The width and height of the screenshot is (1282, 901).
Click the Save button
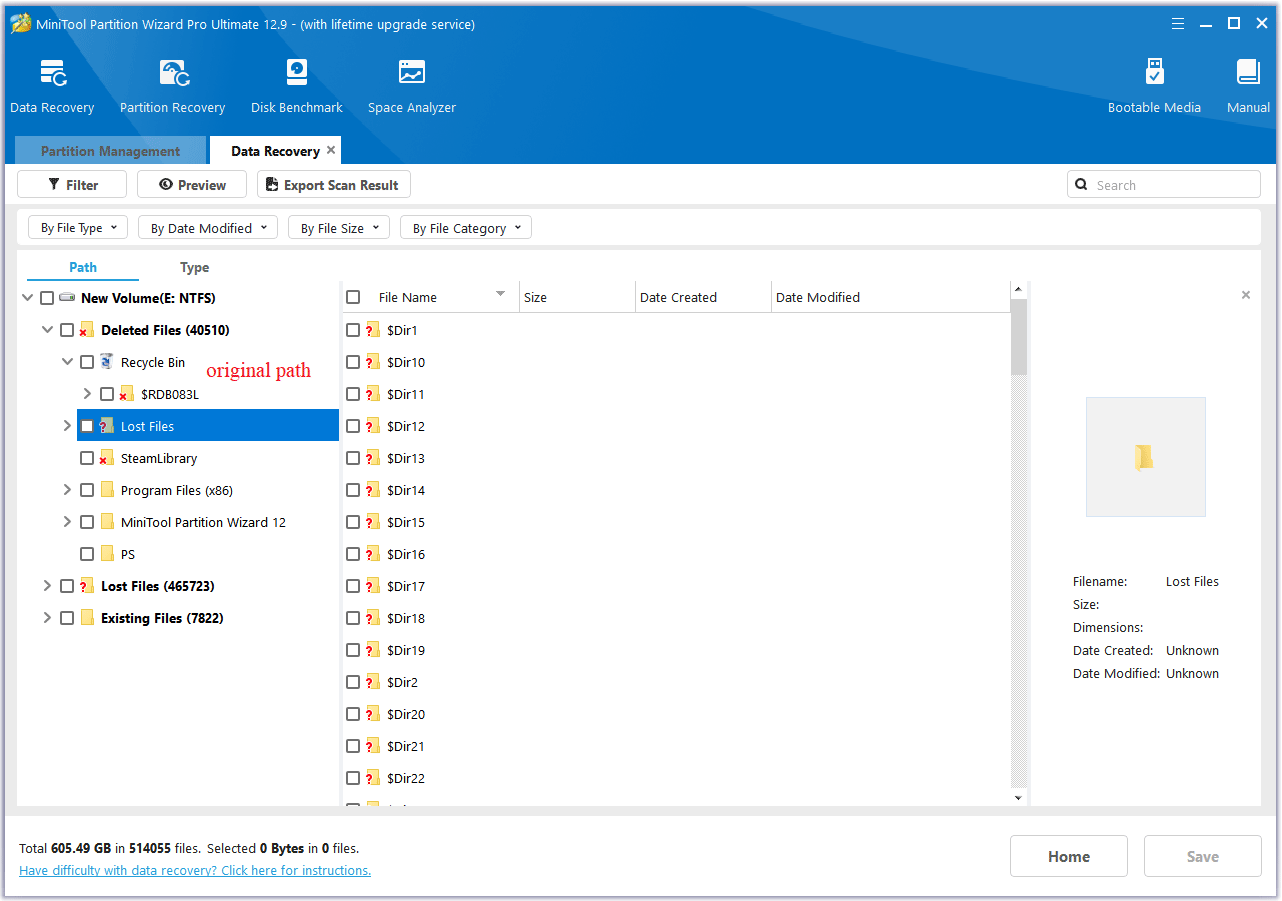tap(1203, 856)
